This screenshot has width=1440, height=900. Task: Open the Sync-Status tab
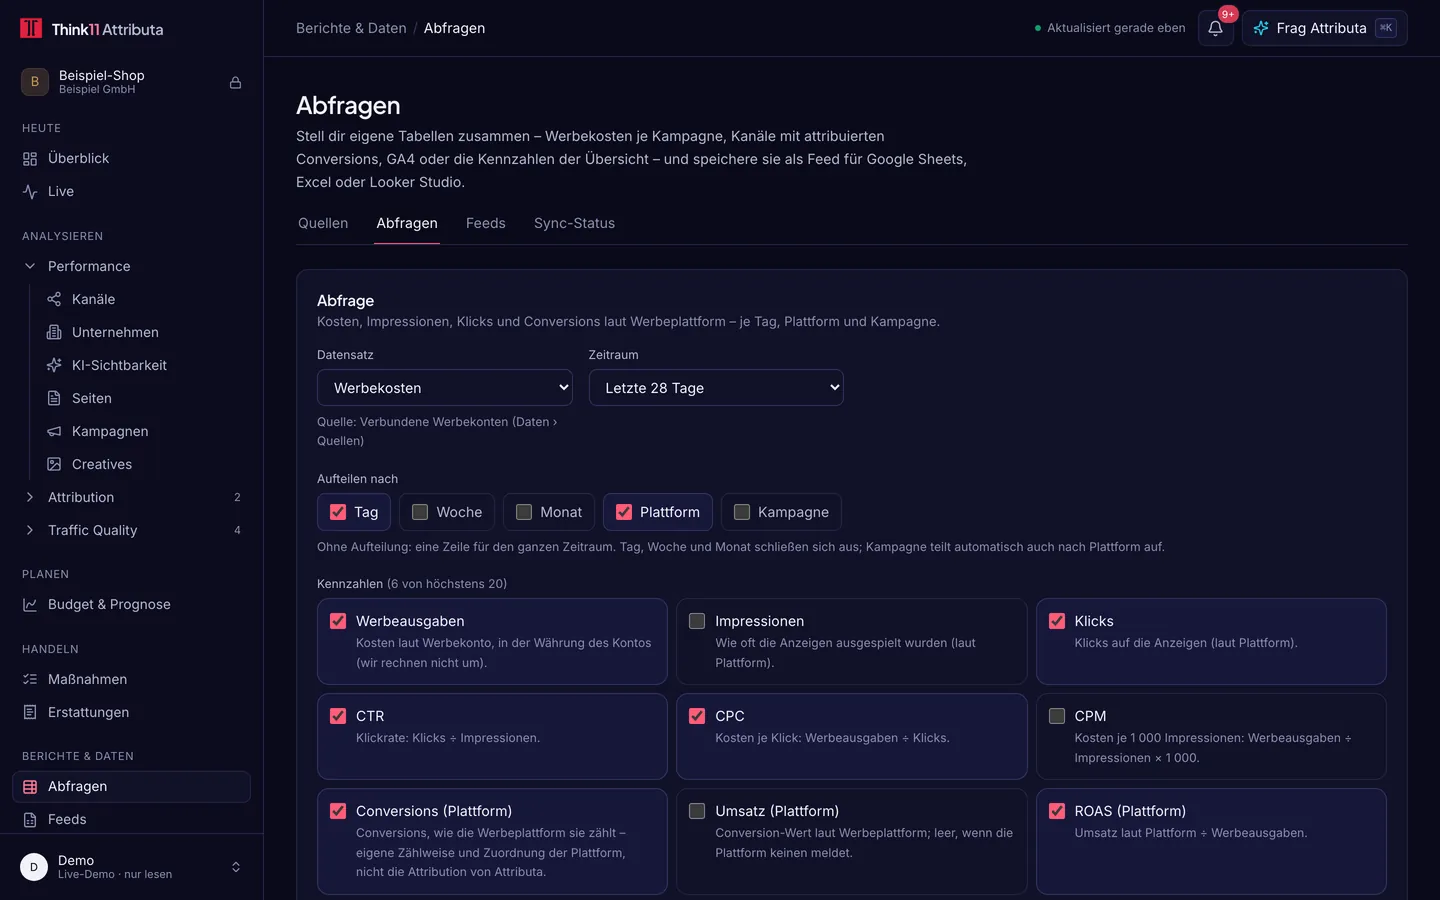click(x=574, y=223)
